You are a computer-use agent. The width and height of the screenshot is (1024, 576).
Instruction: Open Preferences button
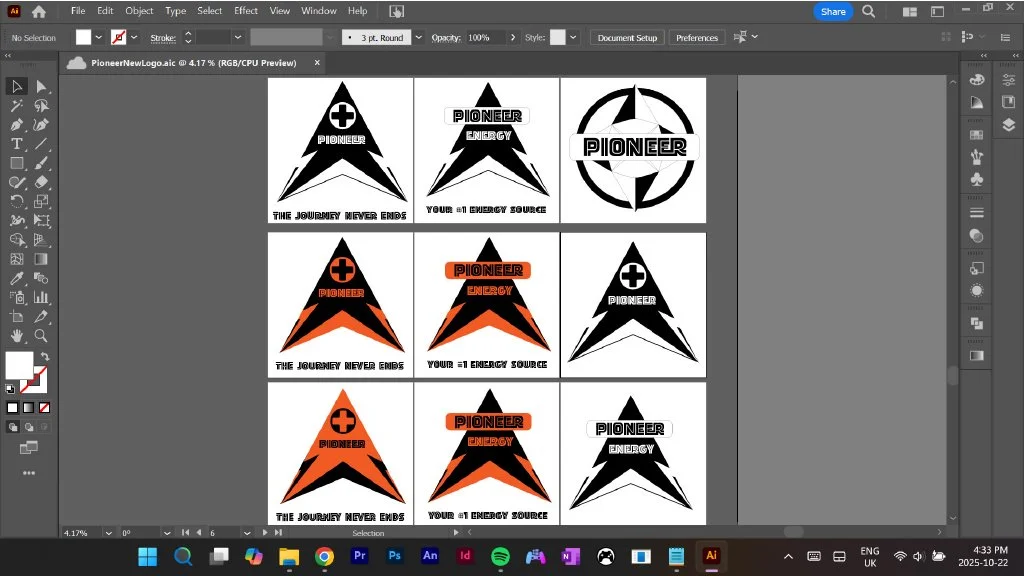[x=697, y=38]
